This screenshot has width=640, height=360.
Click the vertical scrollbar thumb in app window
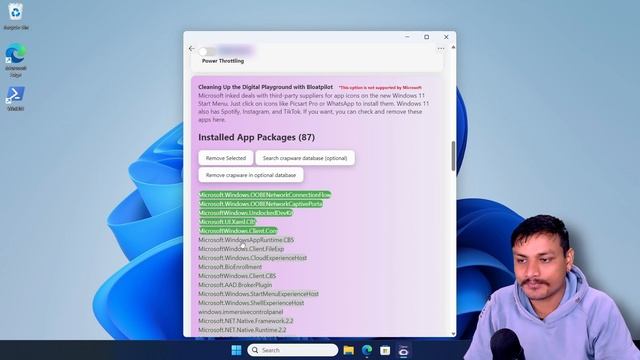(x=453, y=156)
